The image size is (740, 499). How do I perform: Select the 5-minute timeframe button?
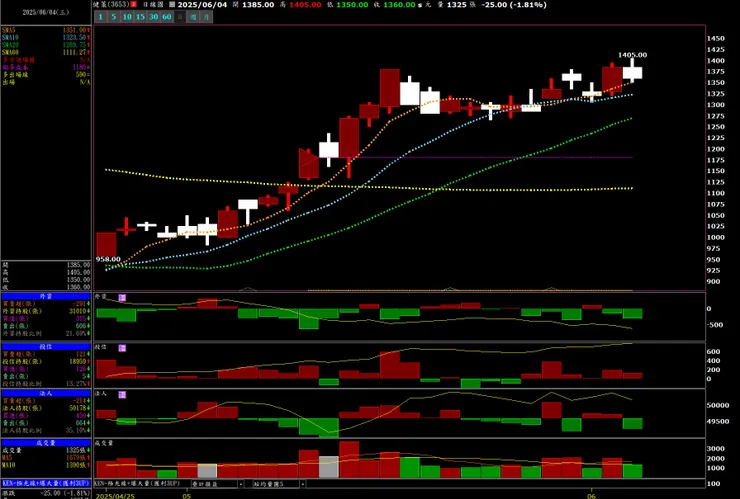pyautogui.click(x=114, y=17)
